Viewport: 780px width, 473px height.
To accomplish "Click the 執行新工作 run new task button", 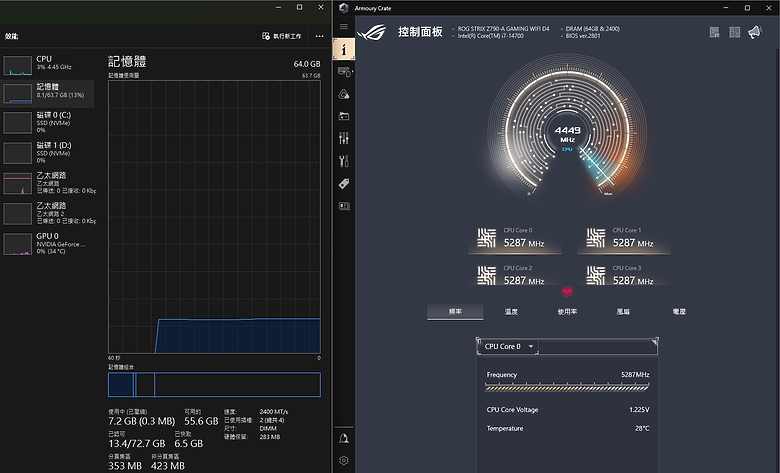I will [282, 36].
